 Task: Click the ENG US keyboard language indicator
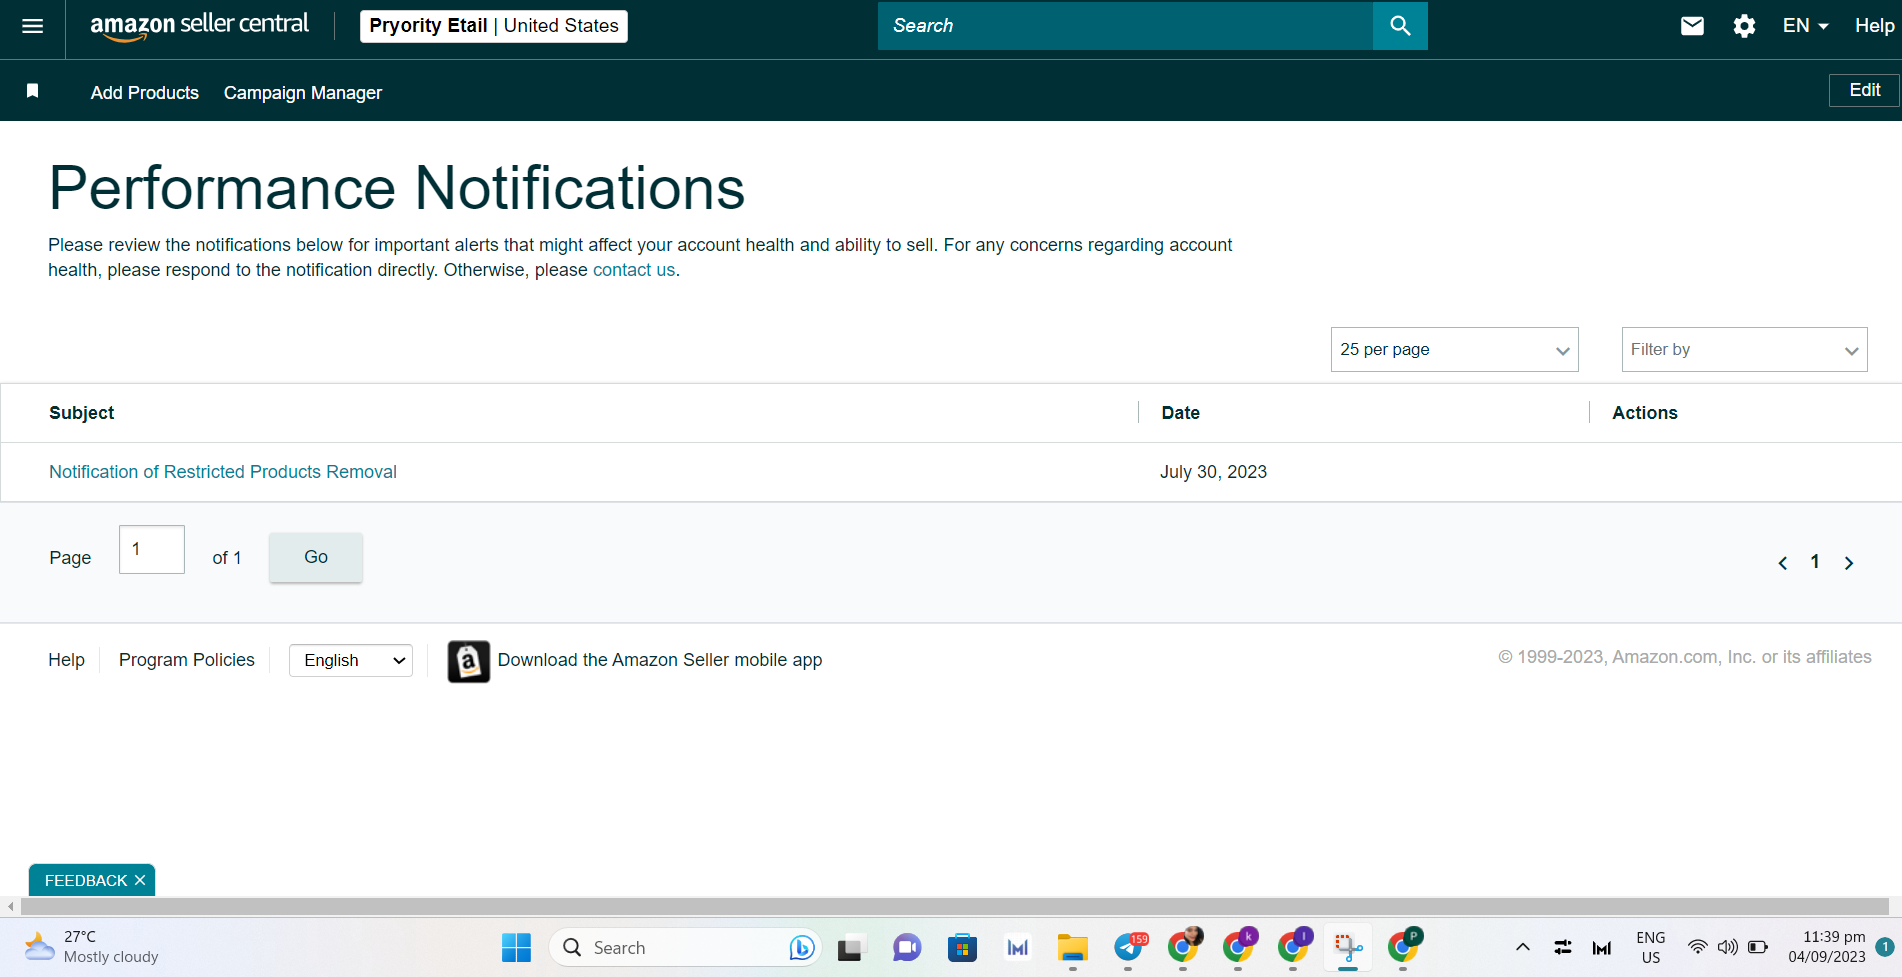click(1650, 947)
